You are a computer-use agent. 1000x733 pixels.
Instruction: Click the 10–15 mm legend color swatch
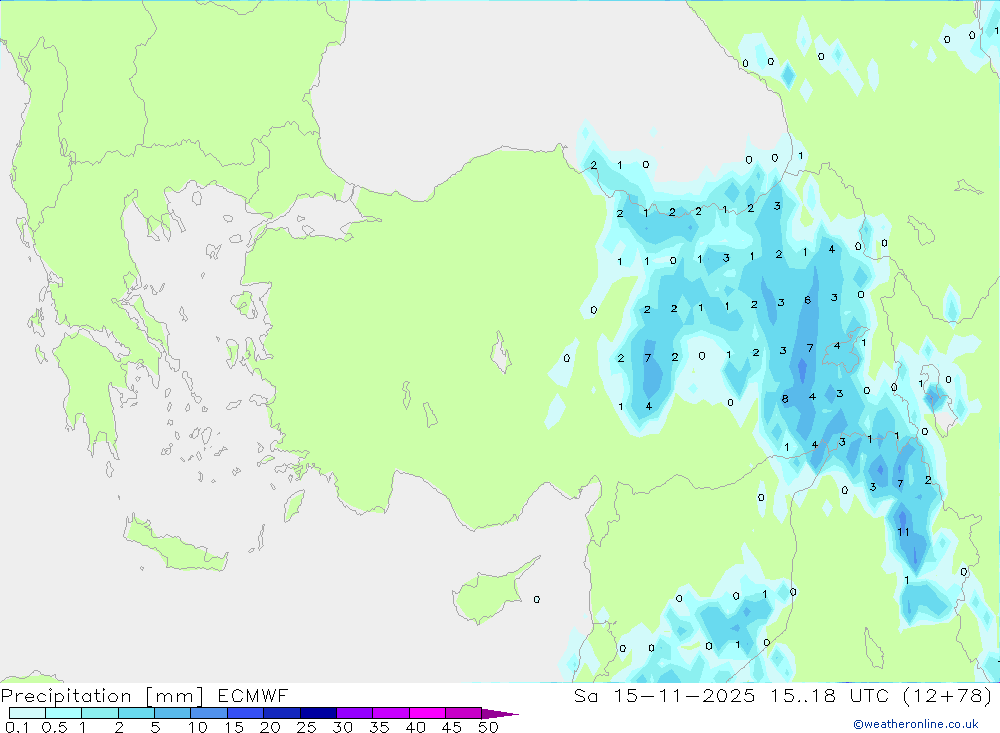[x=209, y=713]
